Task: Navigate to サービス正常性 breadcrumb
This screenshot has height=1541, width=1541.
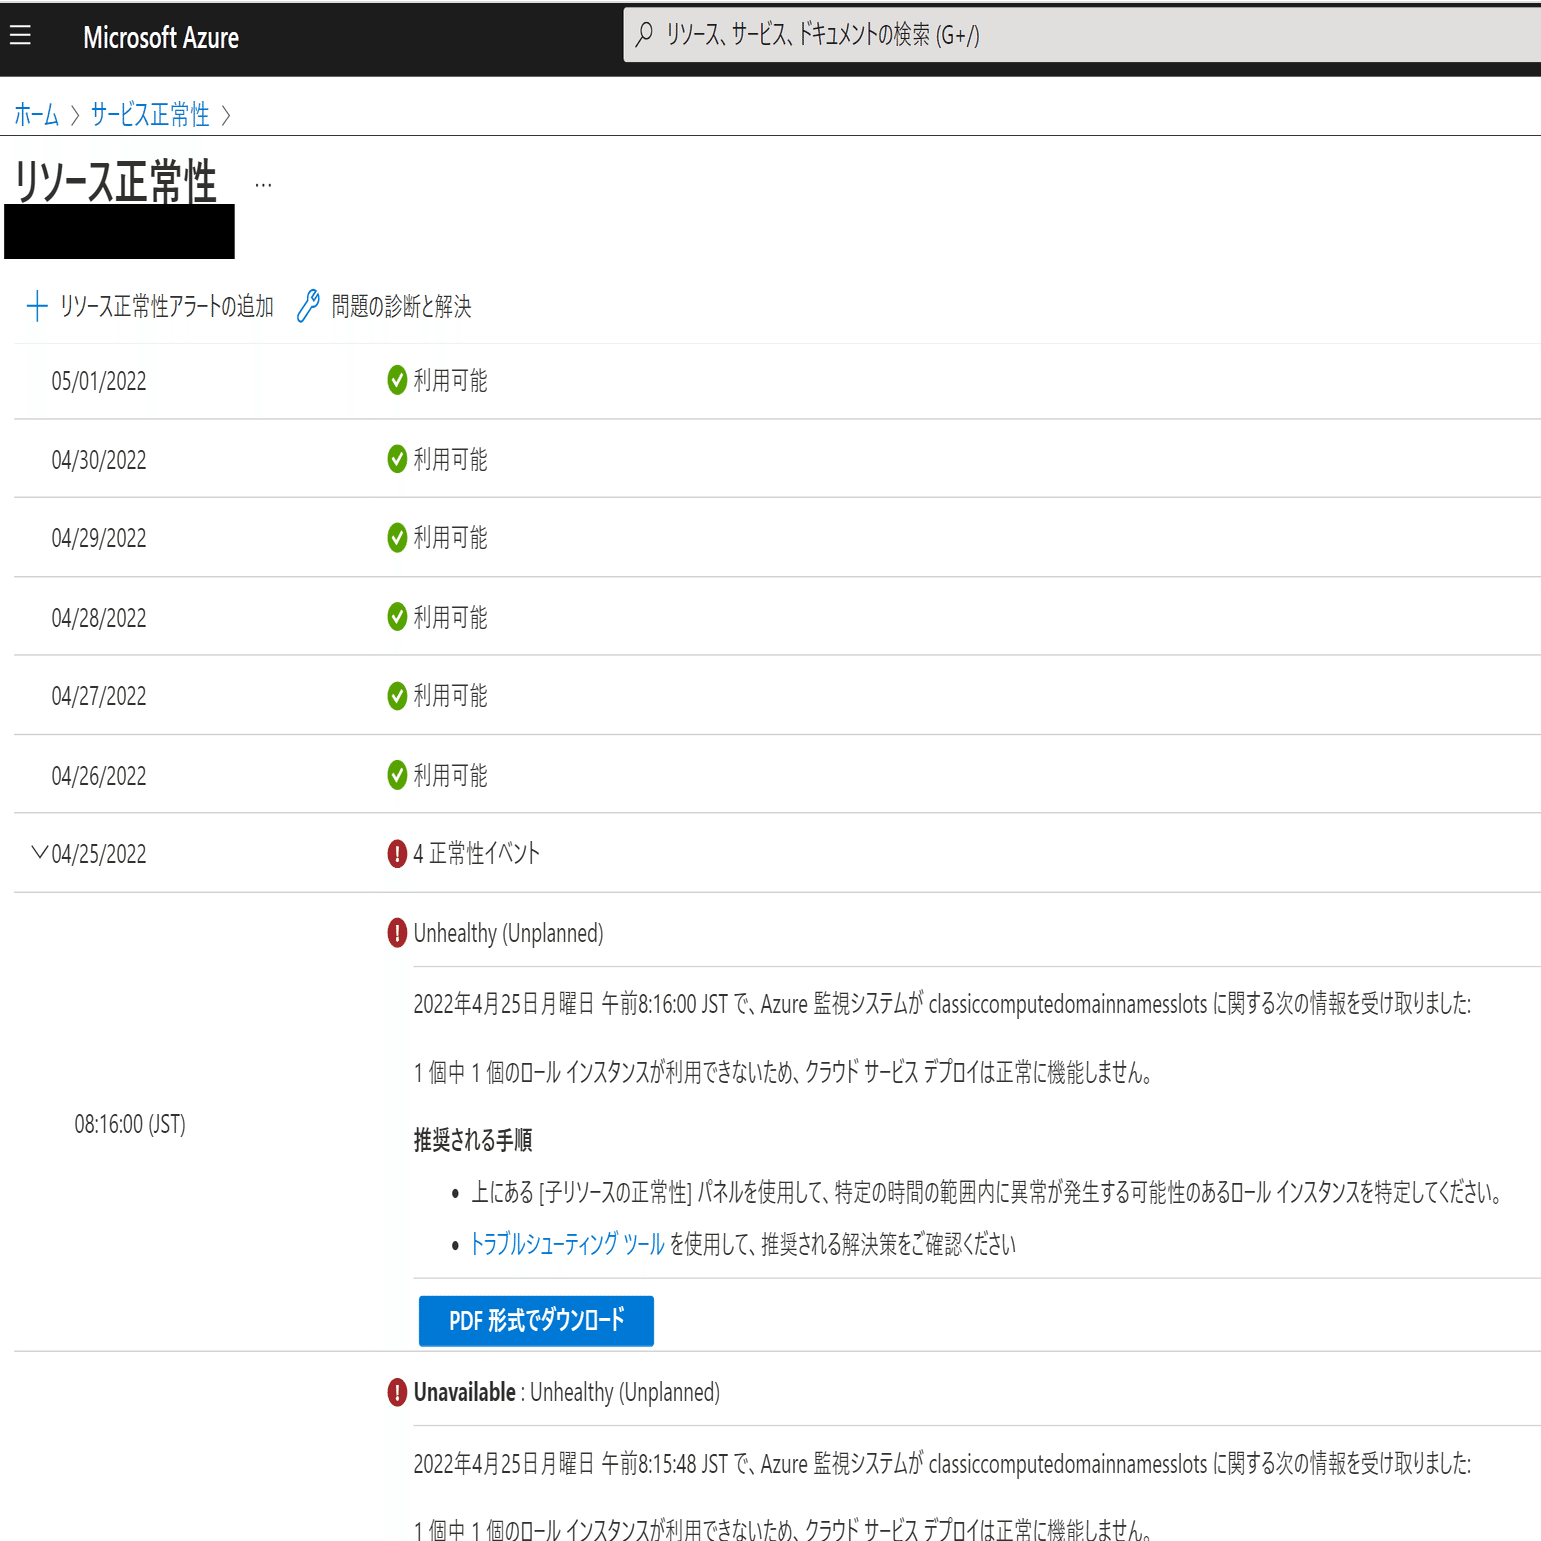Action: click(x=148, y=115)
